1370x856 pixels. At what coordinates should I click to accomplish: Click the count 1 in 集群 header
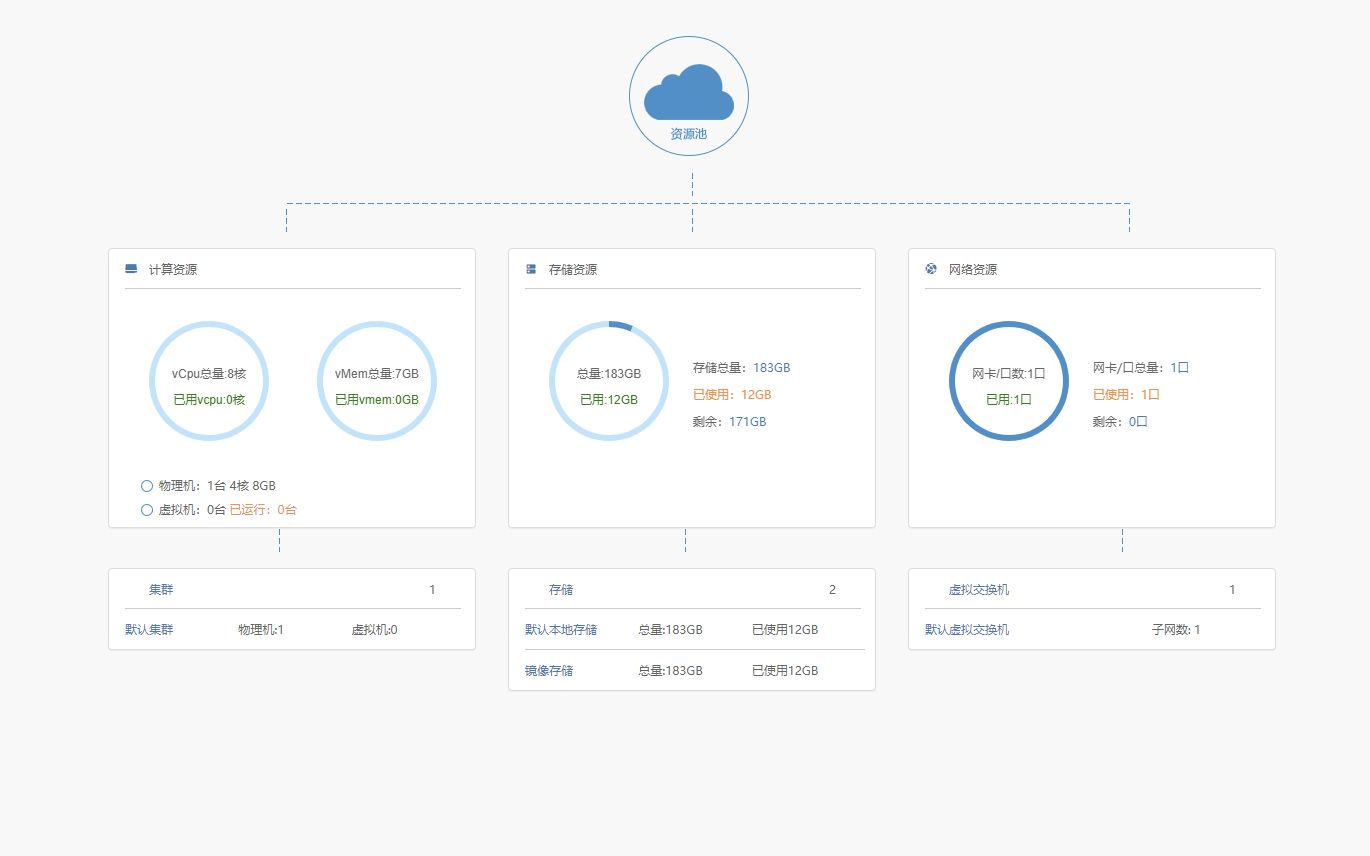pyautogui.click(x=432, y=590)
